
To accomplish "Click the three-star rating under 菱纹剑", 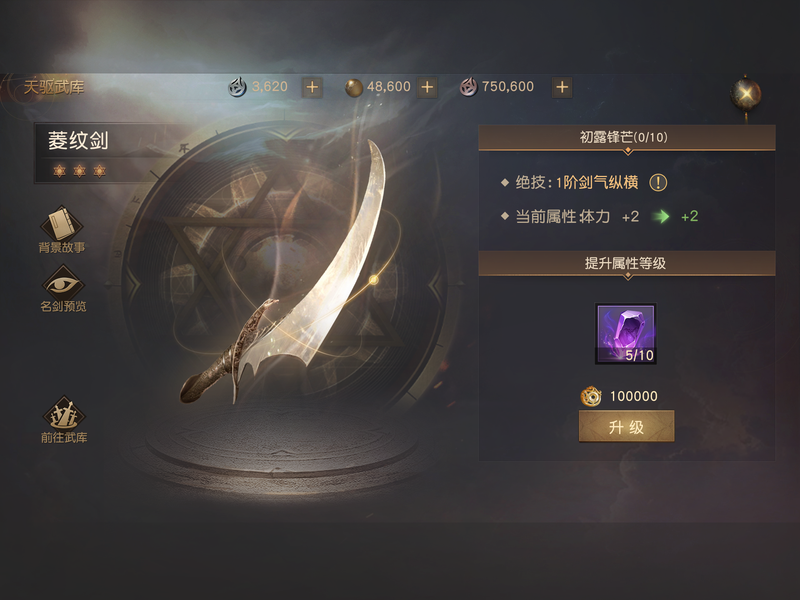I will (x=79, y=171).
